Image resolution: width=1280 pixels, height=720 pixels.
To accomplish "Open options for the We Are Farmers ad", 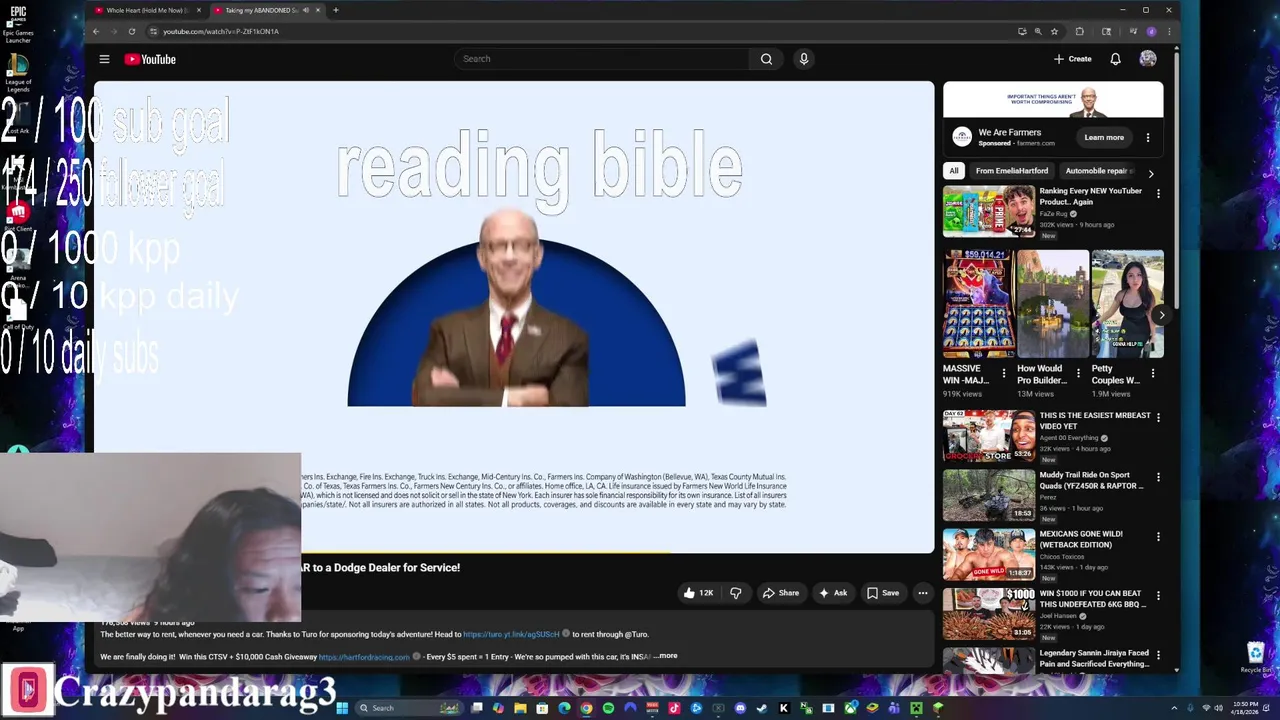I will [1147, 137].
